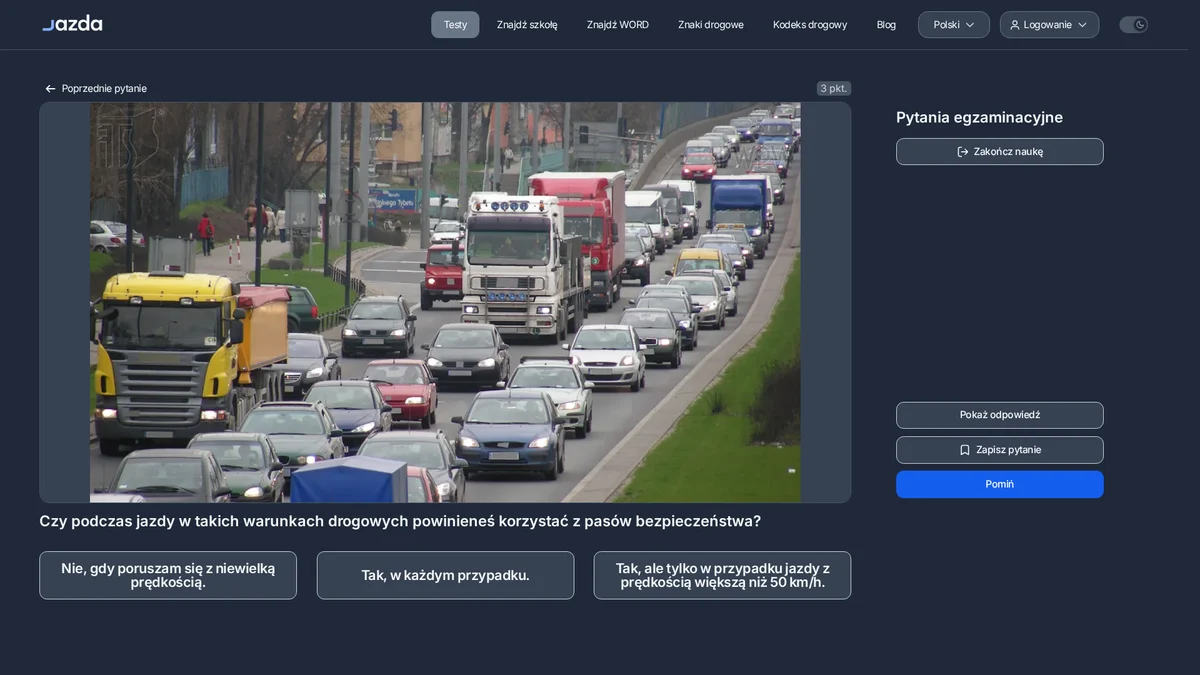1200x675 pixels.
Task: Click the seat belt question text
Action: click(x=400, y=521)
